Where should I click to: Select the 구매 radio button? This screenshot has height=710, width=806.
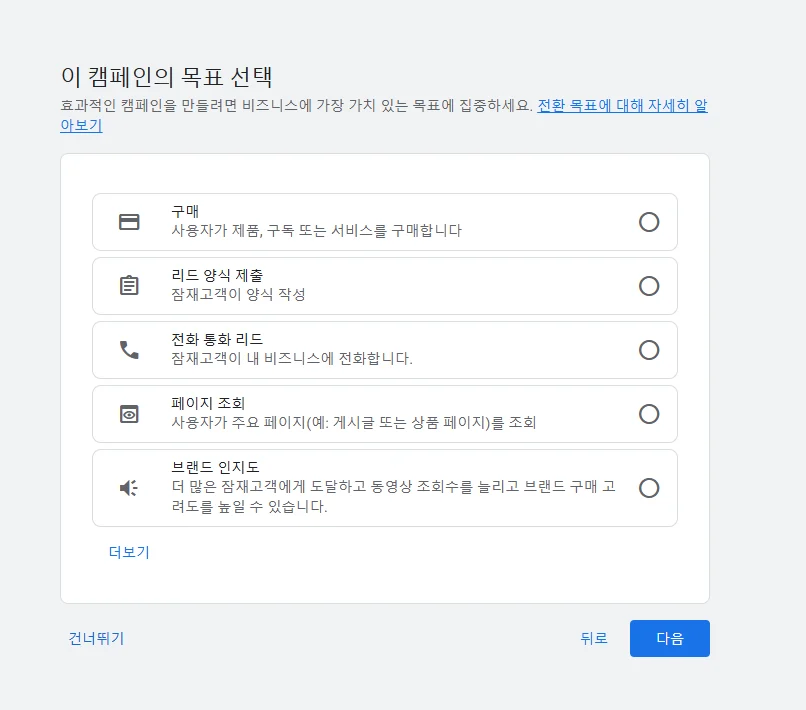point(649,222)
